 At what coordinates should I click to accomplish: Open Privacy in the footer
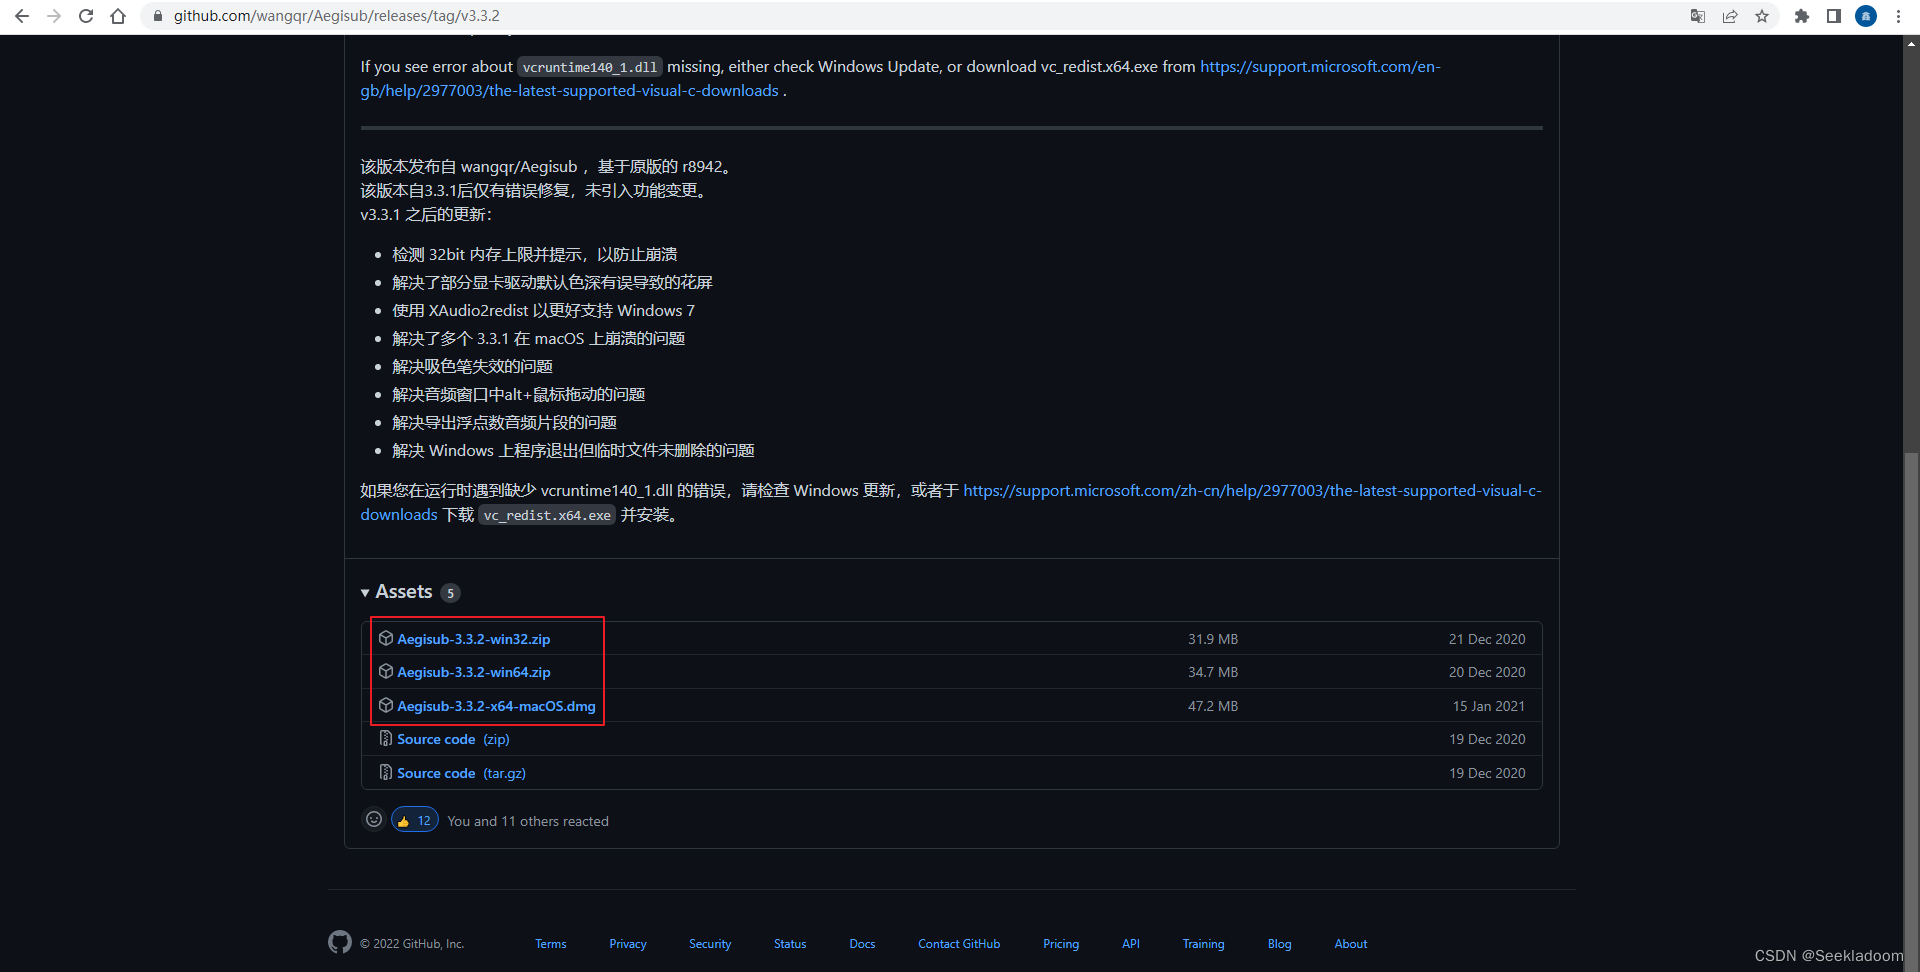point(628,944)
